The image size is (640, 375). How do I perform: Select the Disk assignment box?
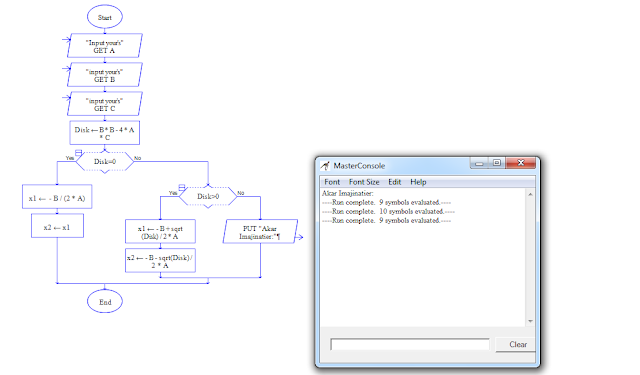[x=105, y=133]
